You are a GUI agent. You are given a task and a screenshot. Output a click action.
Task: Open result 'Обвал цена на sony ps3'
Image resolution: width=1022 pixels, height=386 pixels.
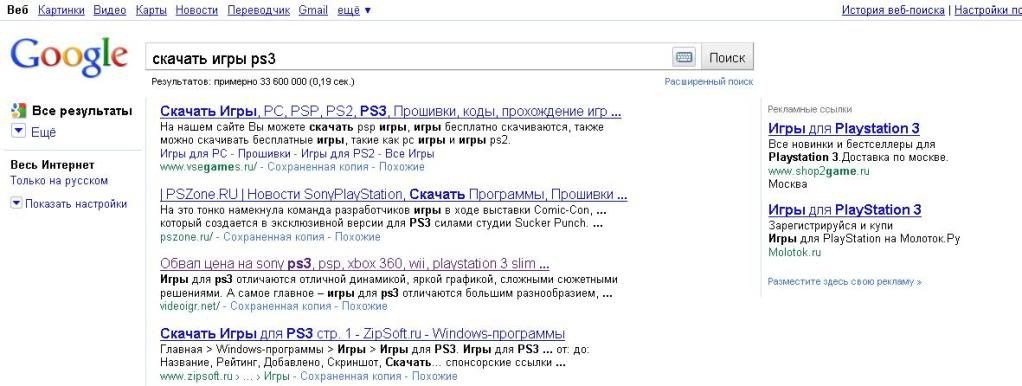click(355, 264)
